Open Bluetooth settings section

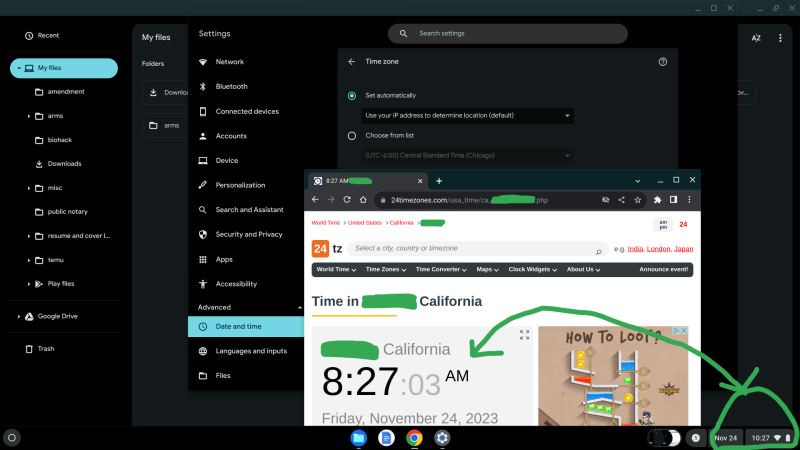[x=231, y=86]
